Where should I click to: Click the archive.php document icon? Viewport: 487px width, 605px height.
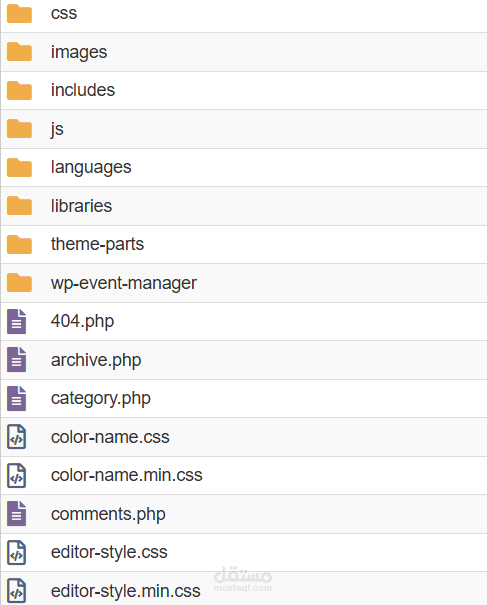coord(17,360)
